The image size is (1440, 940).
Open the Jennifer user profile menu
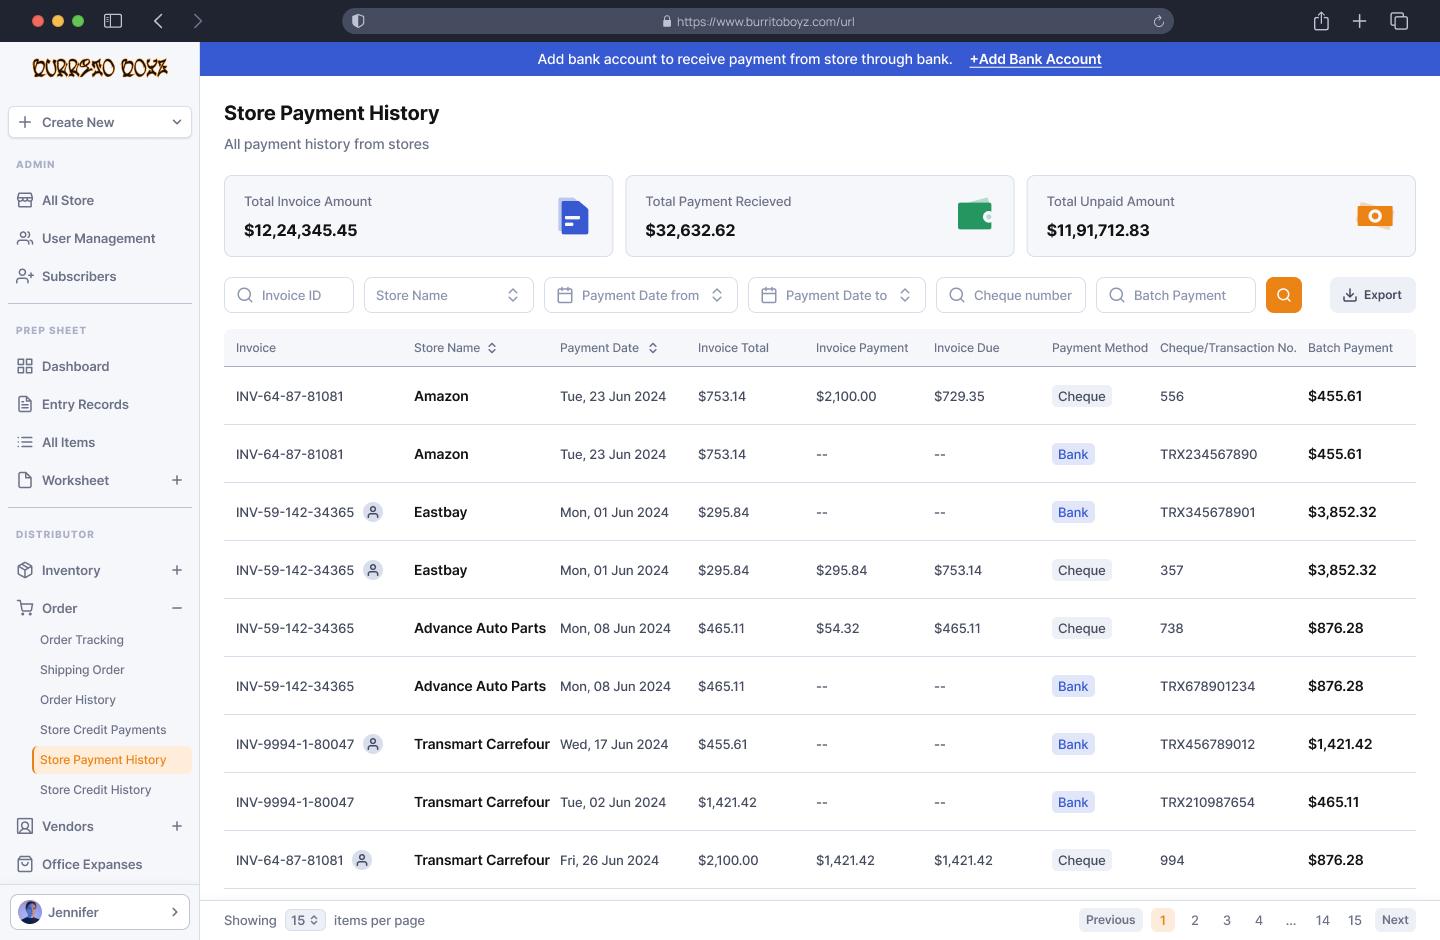[100, 912]
